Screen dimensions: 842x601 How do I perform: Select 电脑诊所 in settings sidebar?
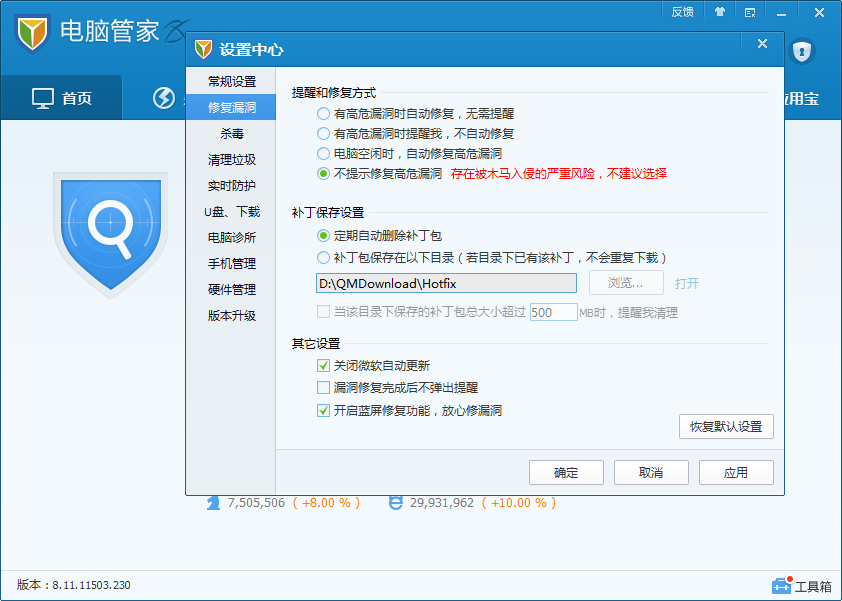coord(231,237)
